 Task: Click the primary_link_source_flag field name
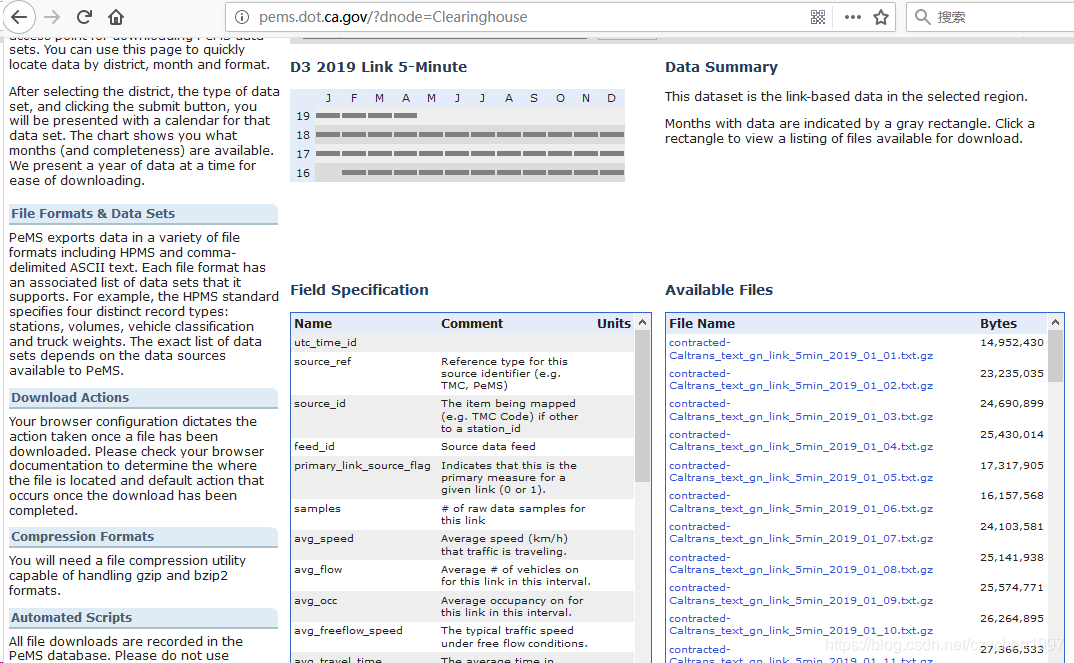pyautogui.click(x=362, y=465)
